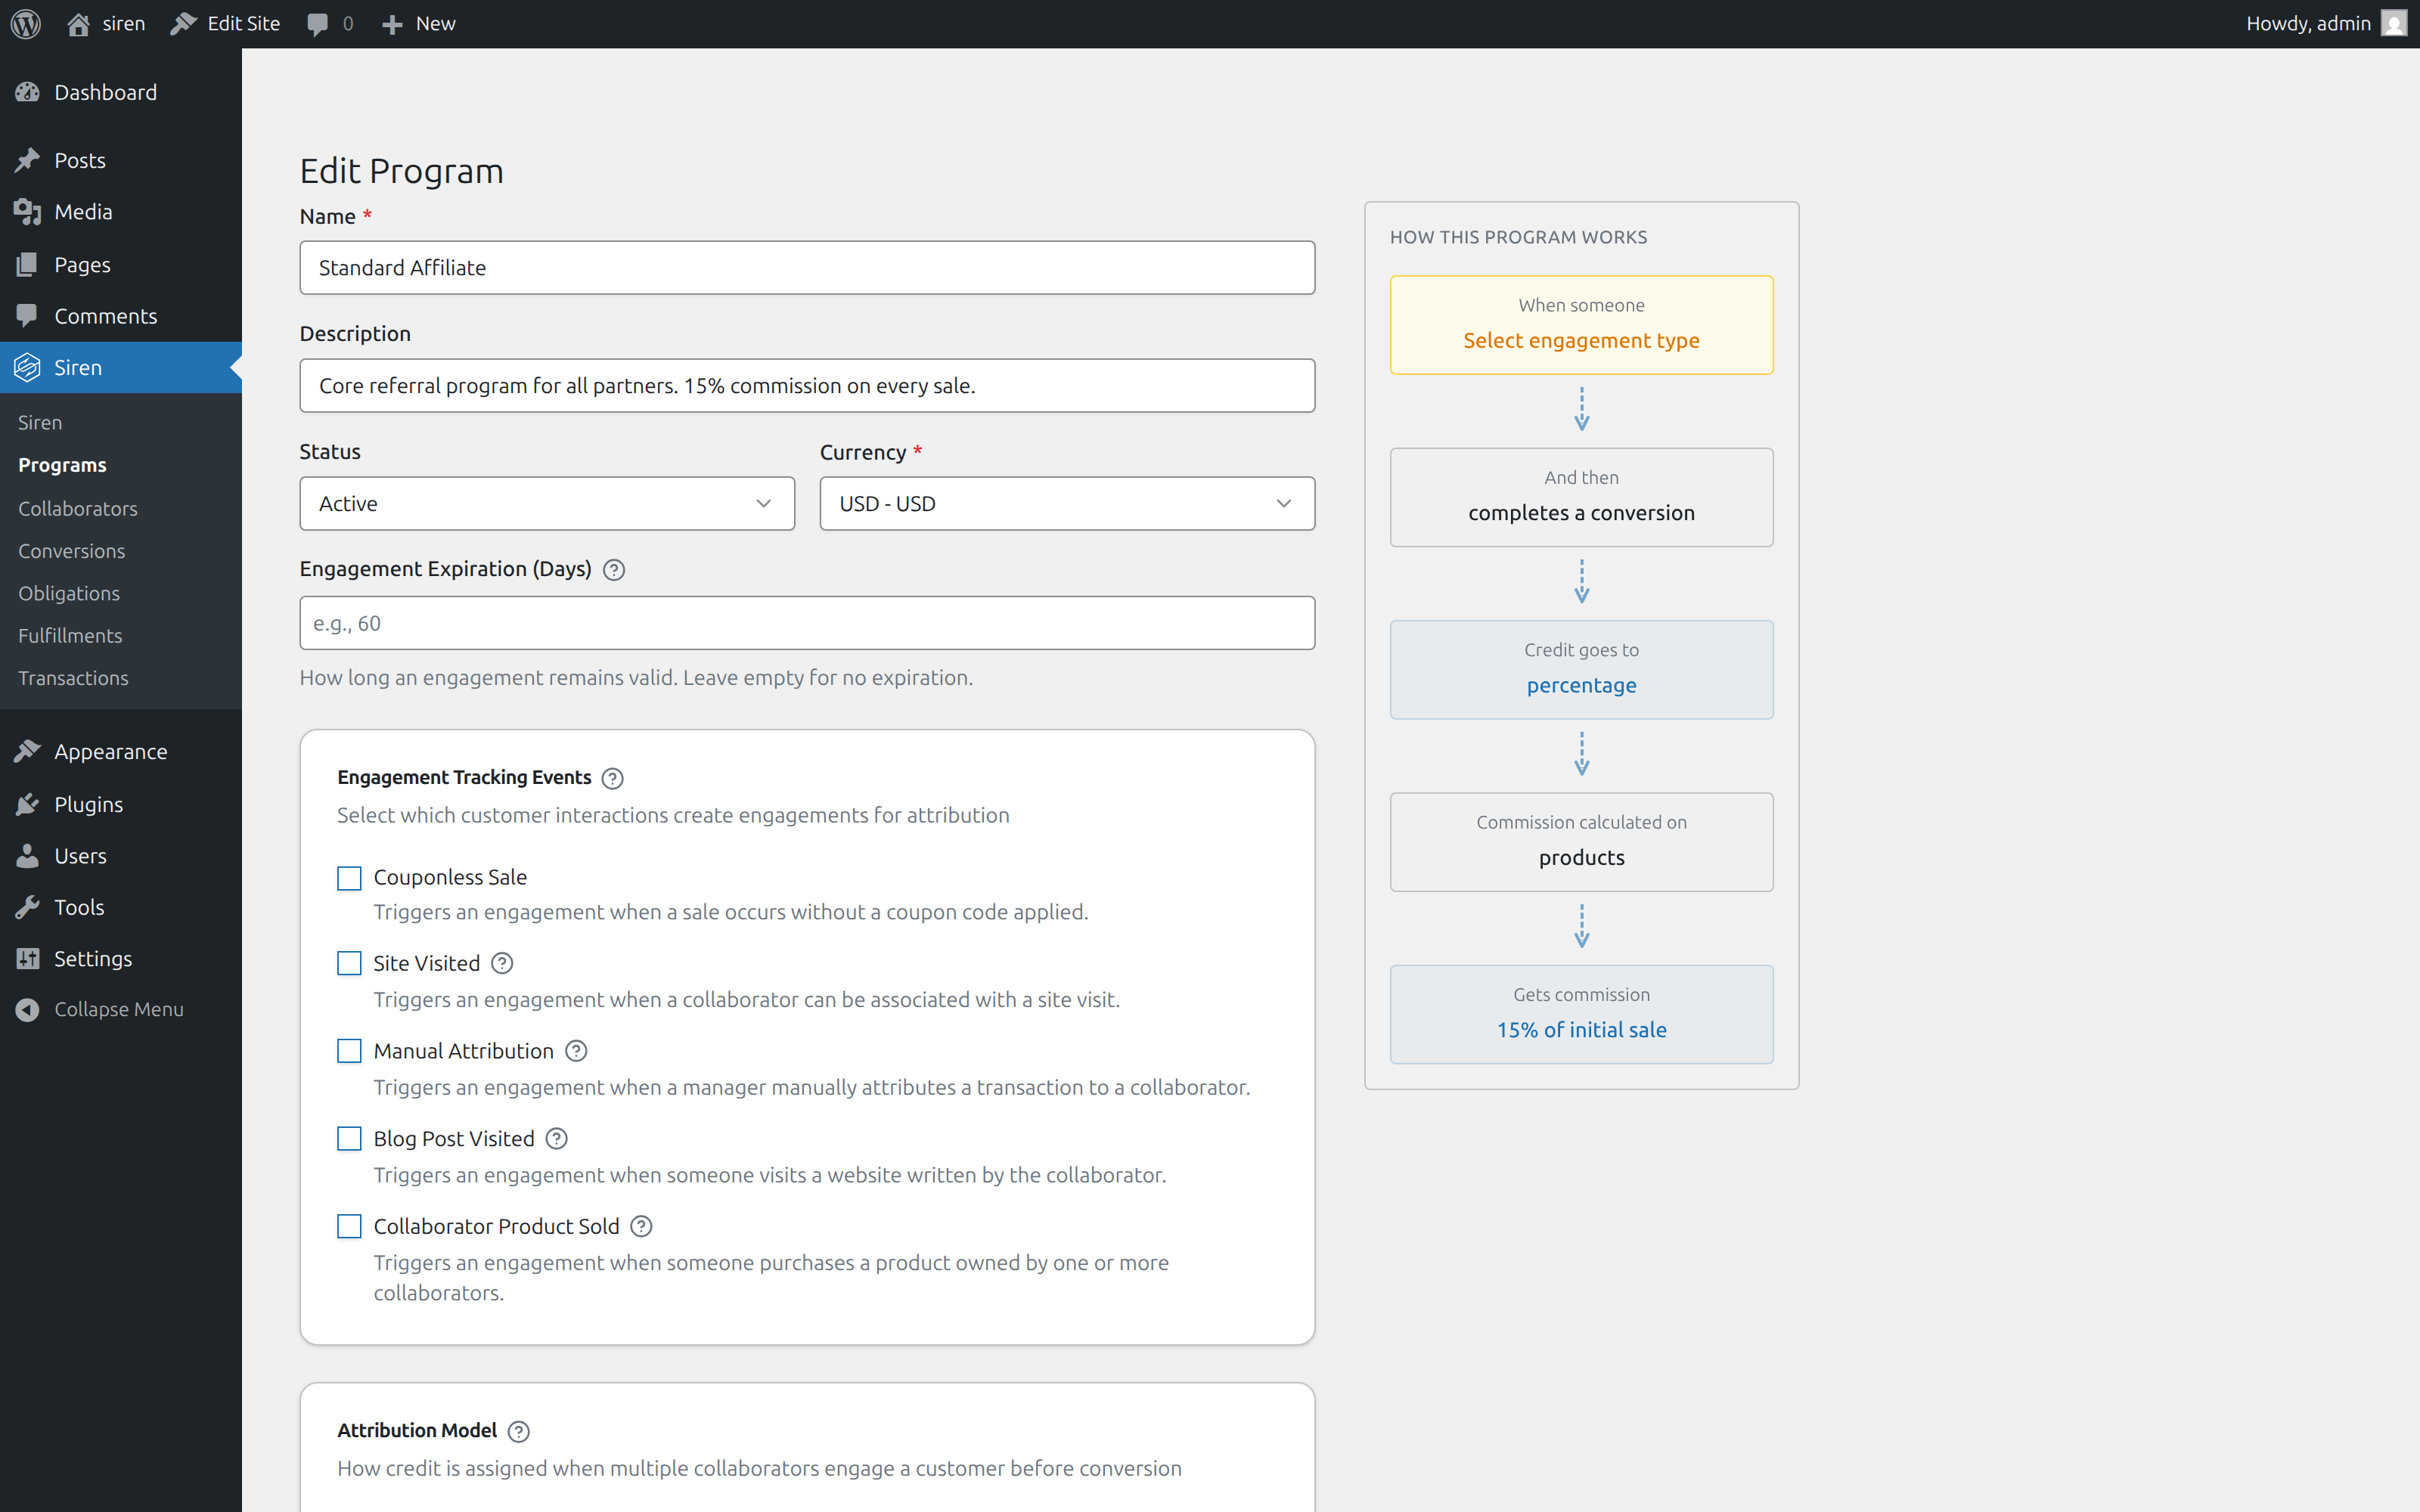Click the help icon next to Engagement Expiration
Viewport: 2420px width, 1512px height.
(x=613, y=569)
